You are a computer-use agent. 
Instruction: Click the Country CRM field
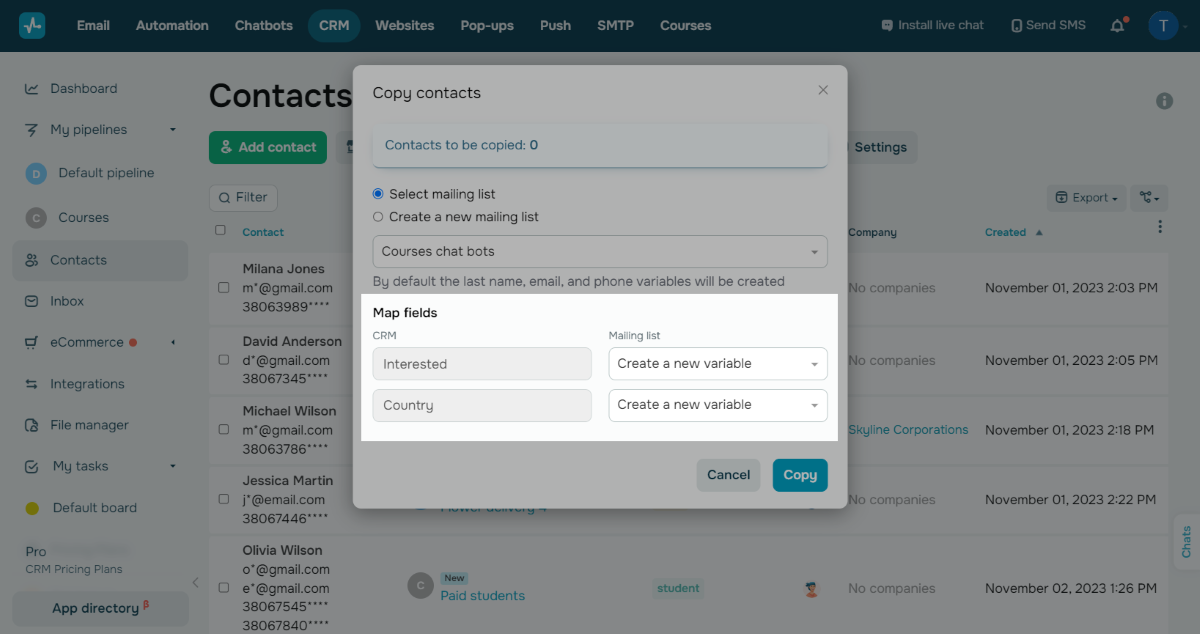(482, 405)
